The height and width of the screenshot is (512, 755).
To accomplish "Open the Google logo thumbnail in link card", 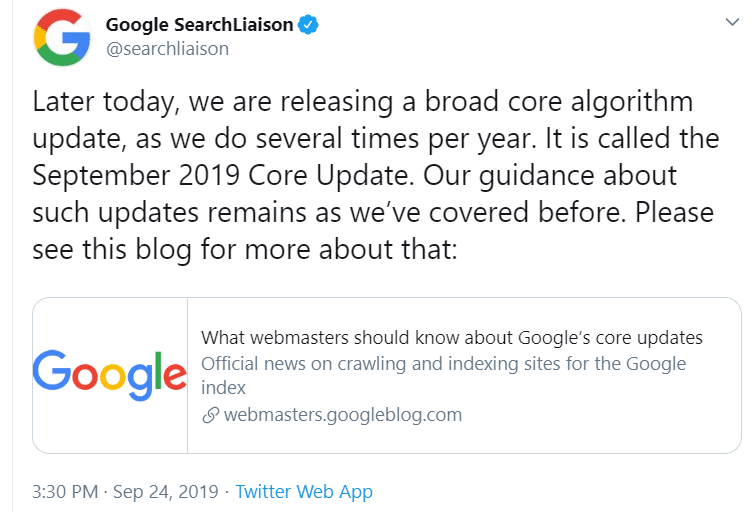I will click(110, 375).
